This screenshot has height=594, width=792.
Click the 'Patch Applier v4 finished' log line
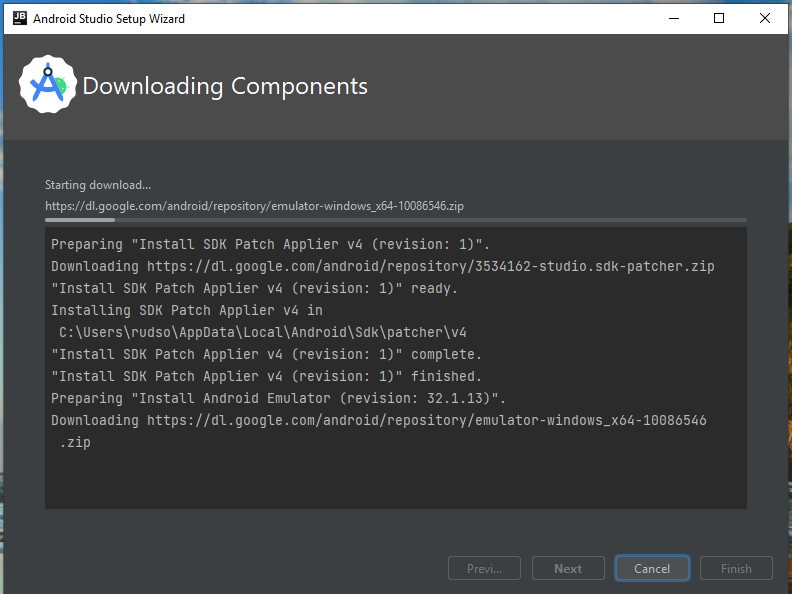point(266,376)
